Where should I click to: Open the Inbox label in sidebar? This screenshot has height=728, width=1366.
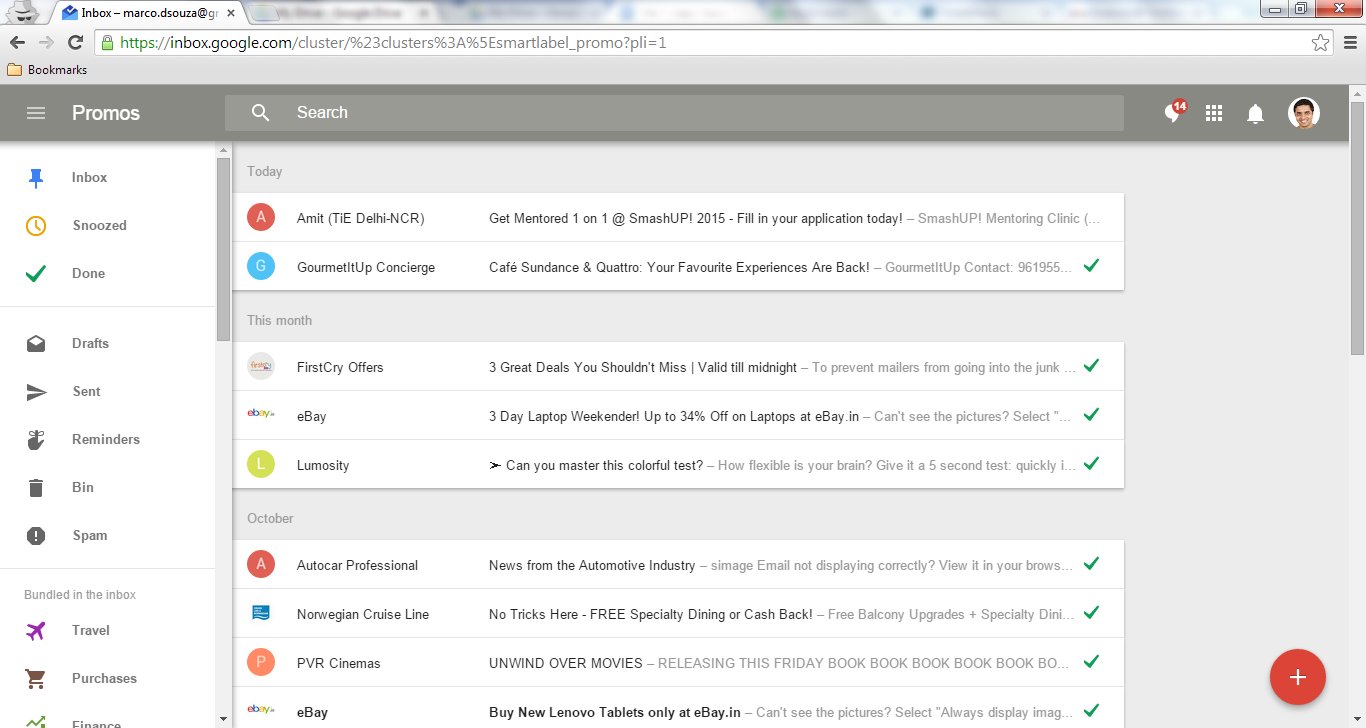89,177
